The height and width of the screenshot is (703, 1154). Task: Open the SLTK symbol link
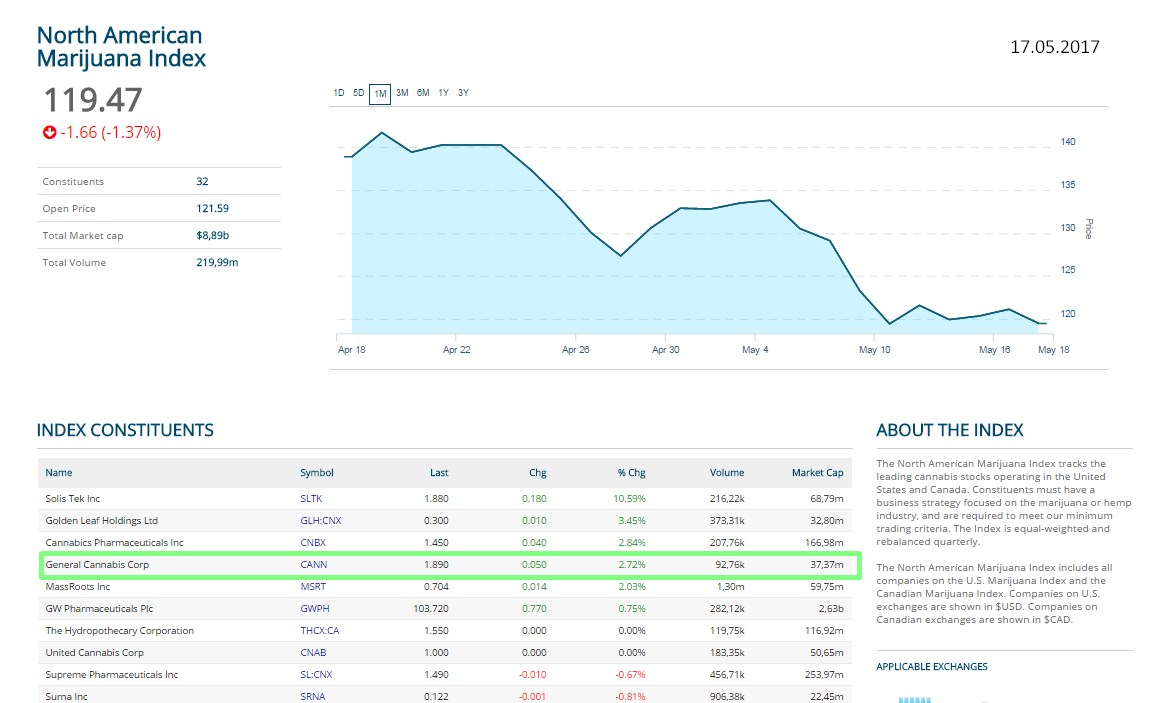pyautogui.click(x=311, y=499)
